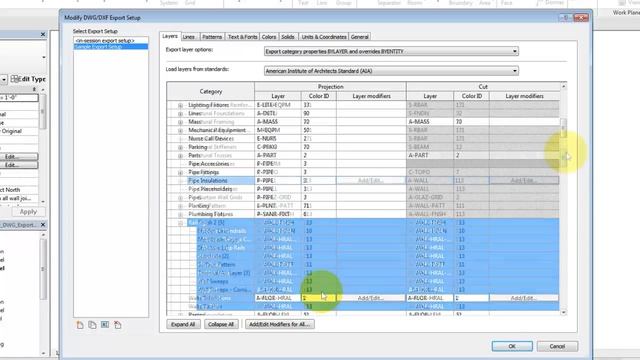Click the M-EQPM projection layer cell
Screen dimensions: 640x360
[x=278, y=131]
